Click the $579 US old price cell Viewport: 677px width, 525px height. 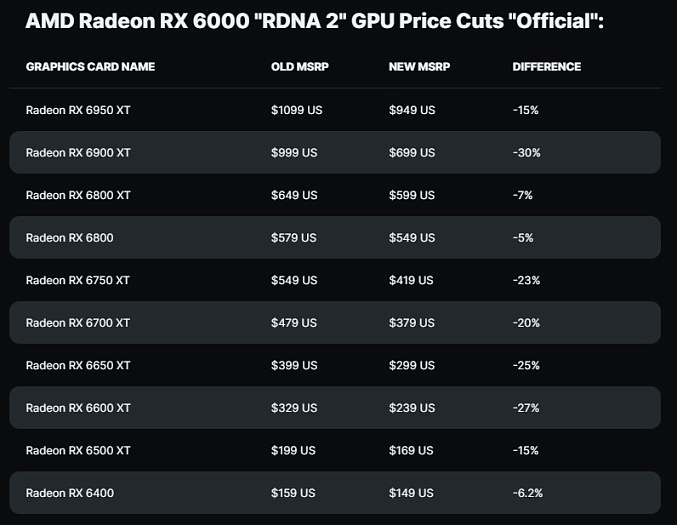[x=294, y=237]
